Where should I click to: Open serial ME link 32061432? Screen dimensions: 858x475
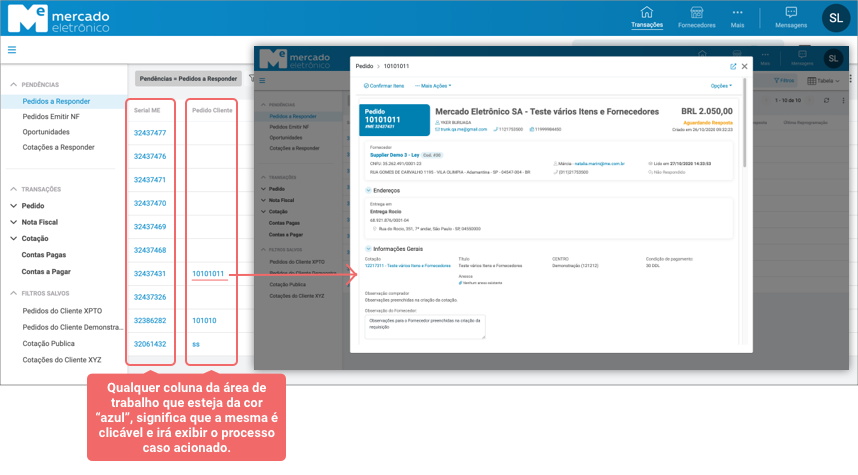click(150, 344)
